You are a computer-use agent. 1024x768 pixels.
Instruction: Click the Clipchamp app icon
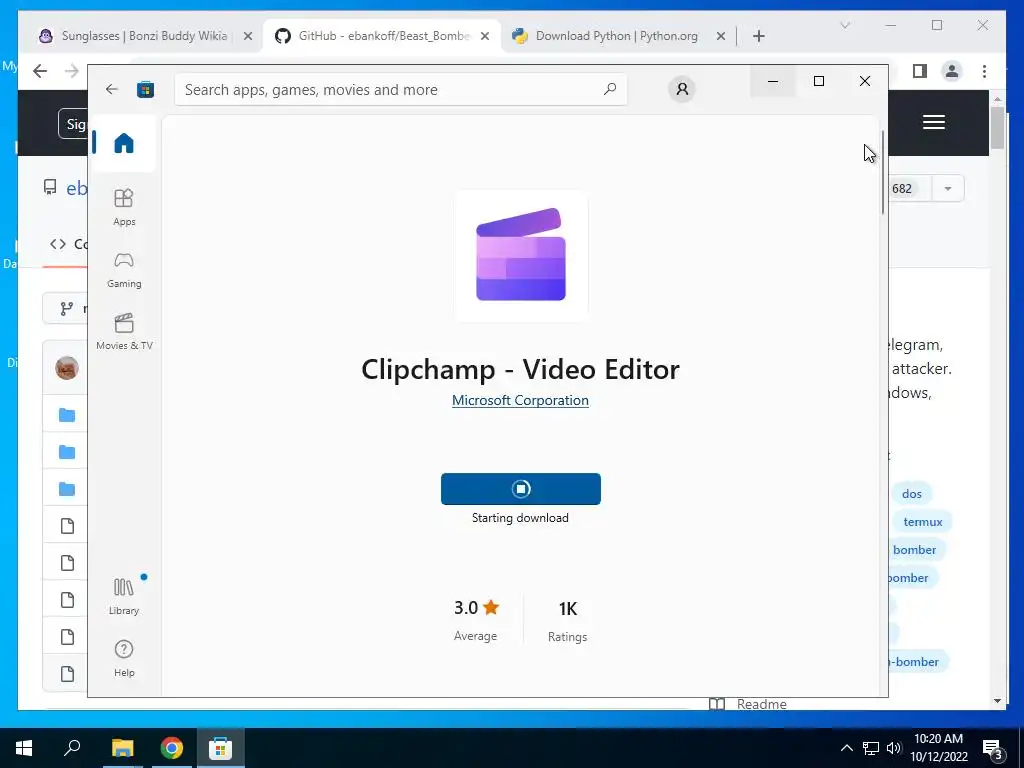click(x=521, y=255)
